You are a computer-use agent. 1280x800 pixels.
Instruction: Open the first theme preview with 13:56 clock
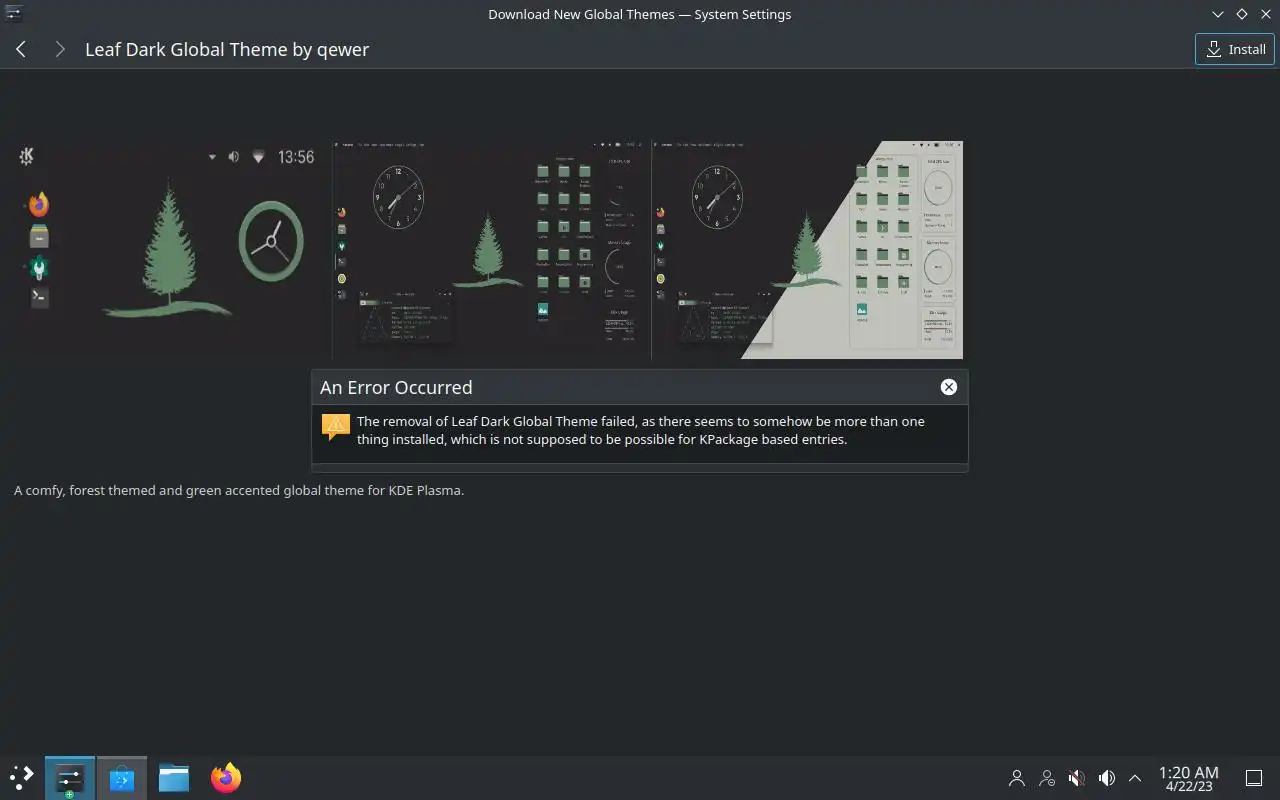173,250
